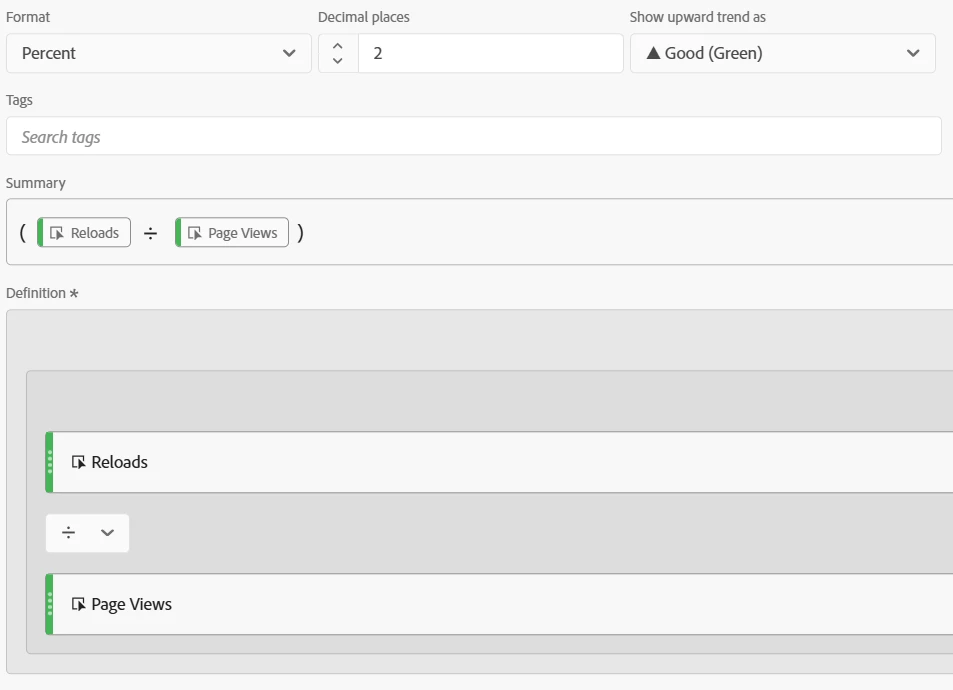Click the chevron on the upward trend dropdown
The image size is (953, 690).
(913, 53)
